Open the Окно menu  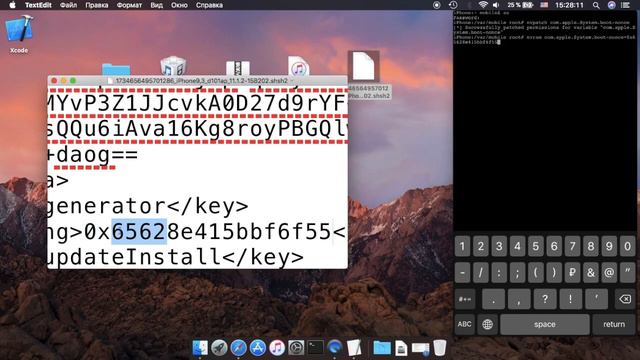click(179, 5)
